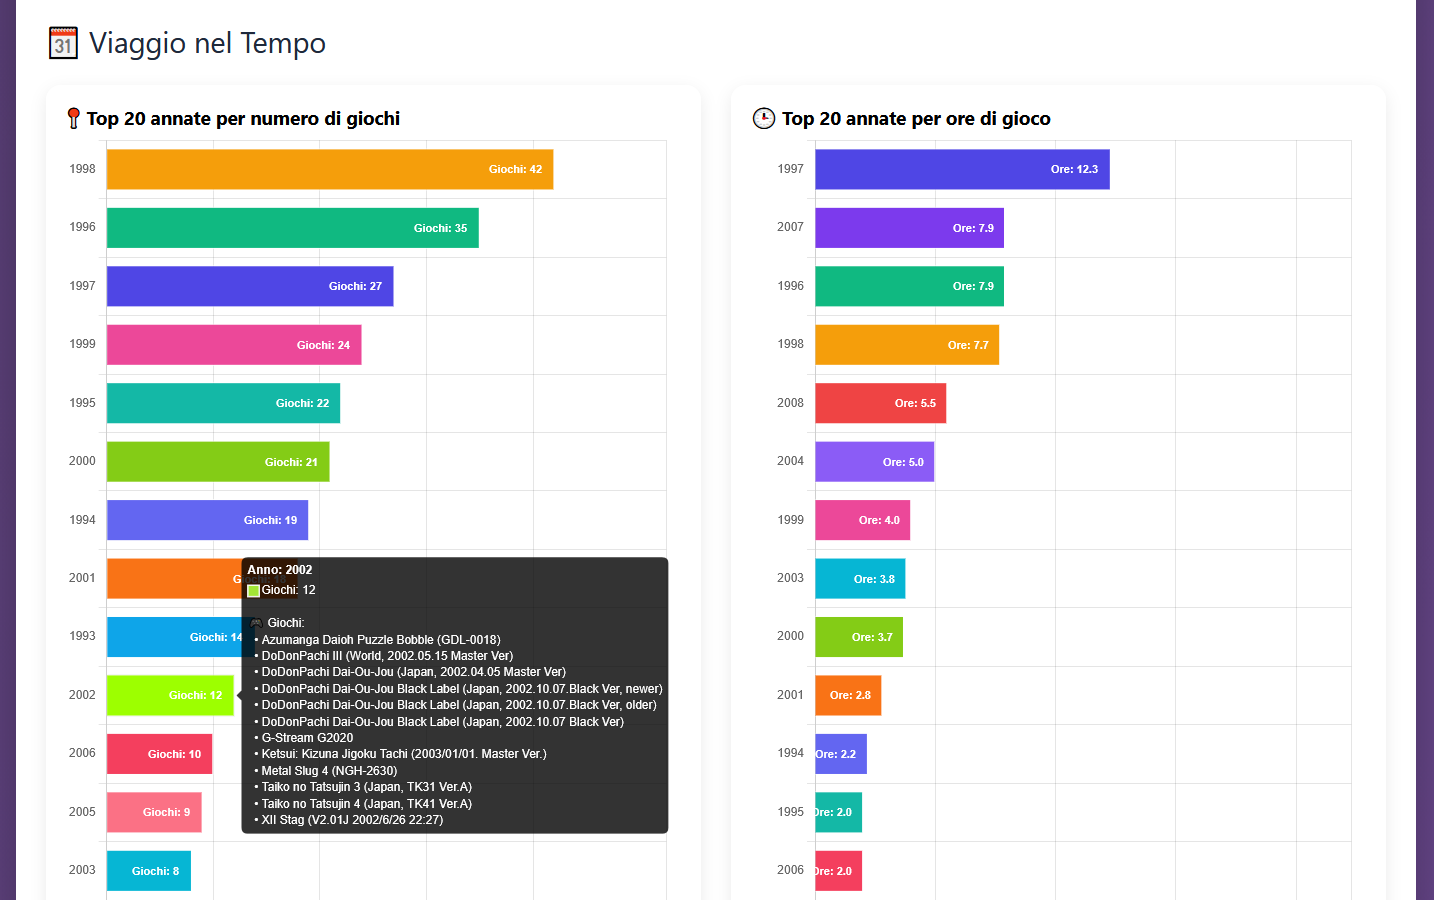Image resolution: width=1434 pixels, height=900 pixels.
Task: Click the clock icon beside Top 20 annate per ore di gioco
Action: pyautogui.click(x=764, y=118)
